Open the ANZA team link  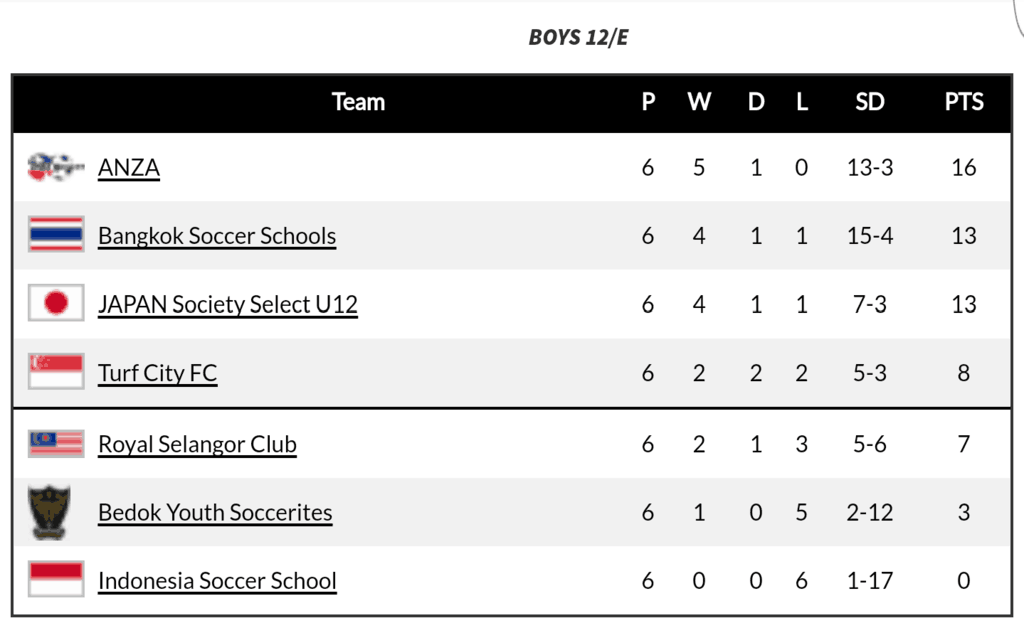(x=129, y=168)
